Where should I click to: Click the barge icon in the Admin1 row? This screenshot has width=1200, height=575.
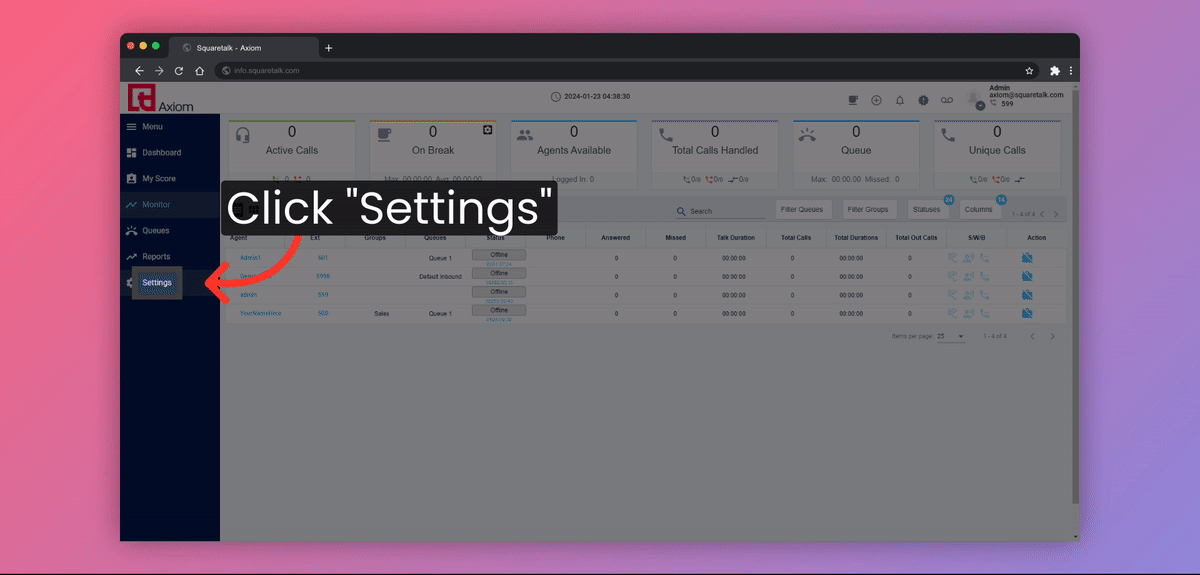pyautogui.click(x=984, y=258)
